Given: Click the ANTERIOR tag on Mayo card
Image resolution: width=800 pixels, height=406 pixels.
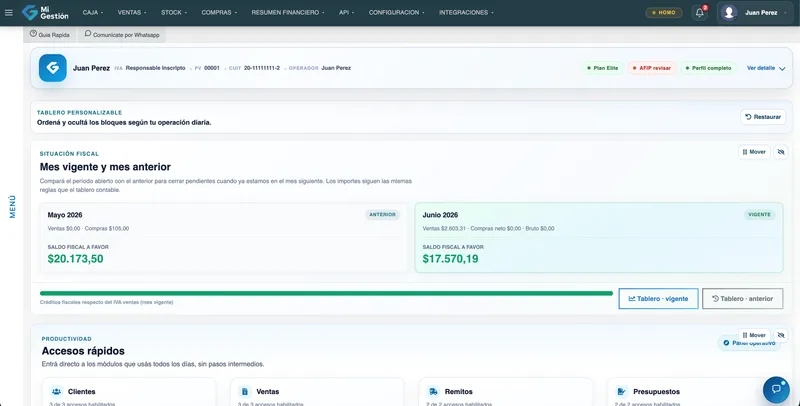Looking at the screenshot, I should pos(383,215).
